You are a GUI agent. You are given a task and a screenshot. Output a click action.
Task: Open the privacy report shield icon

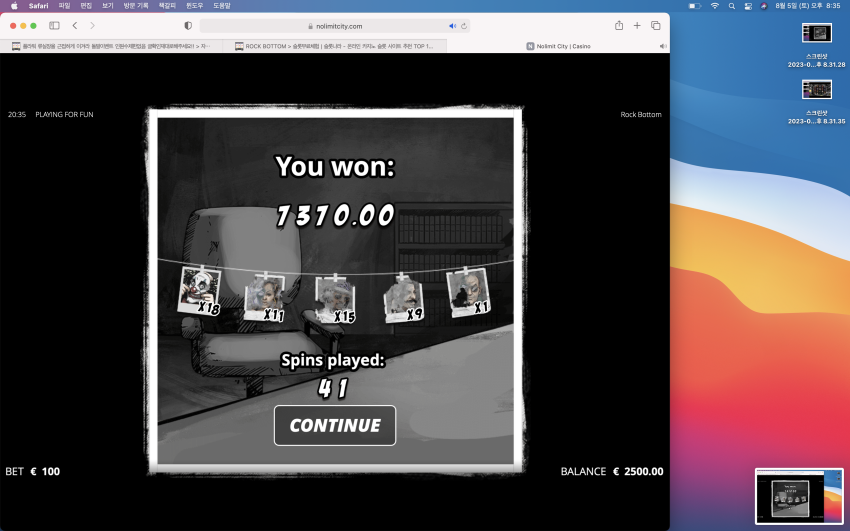(x=188, y=25)
